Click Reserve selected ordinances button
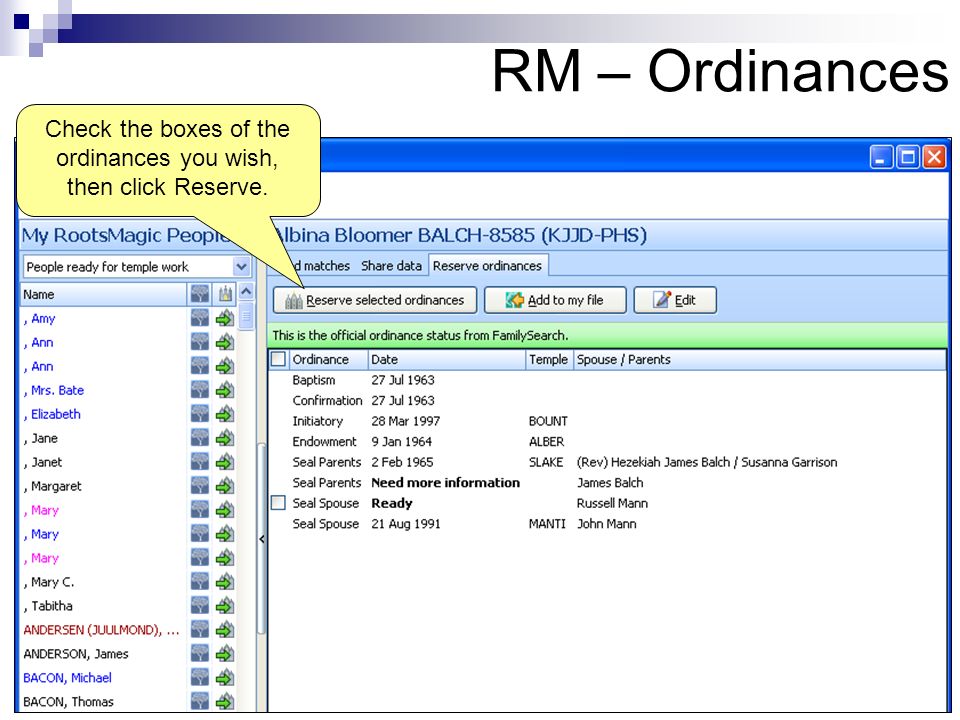Image resolution: width=960 pixels, height=720 pixels. tap(375, 300)
